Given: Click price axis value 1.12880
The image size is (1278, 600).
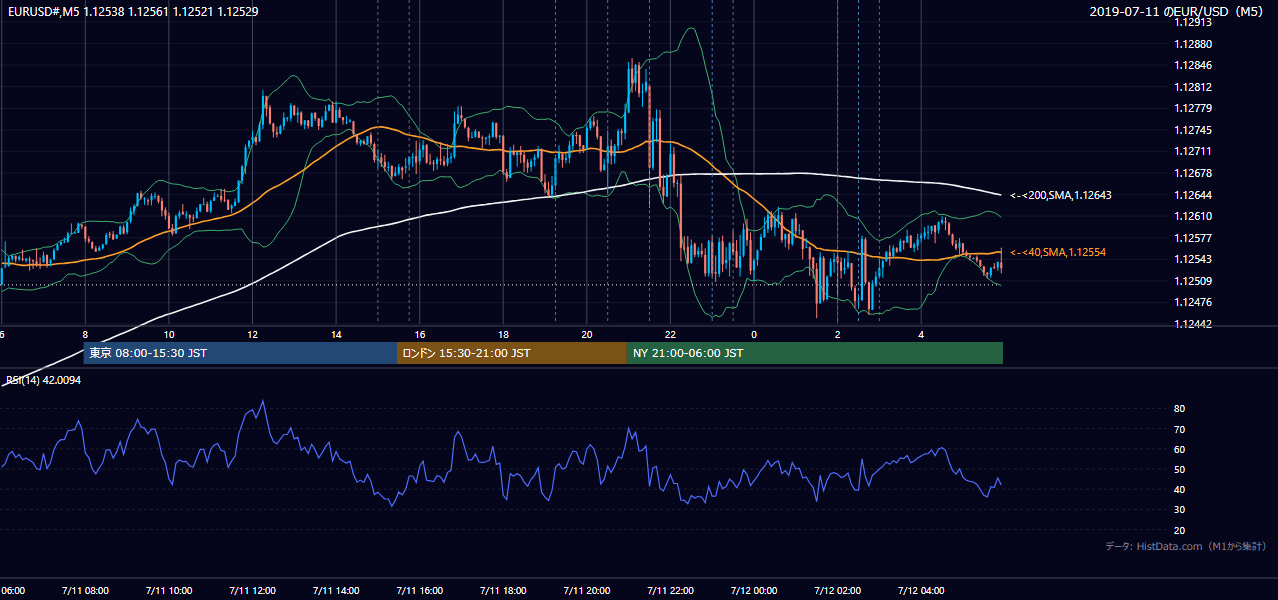Looking at the screenshot, I should [x=1194, y=44].
